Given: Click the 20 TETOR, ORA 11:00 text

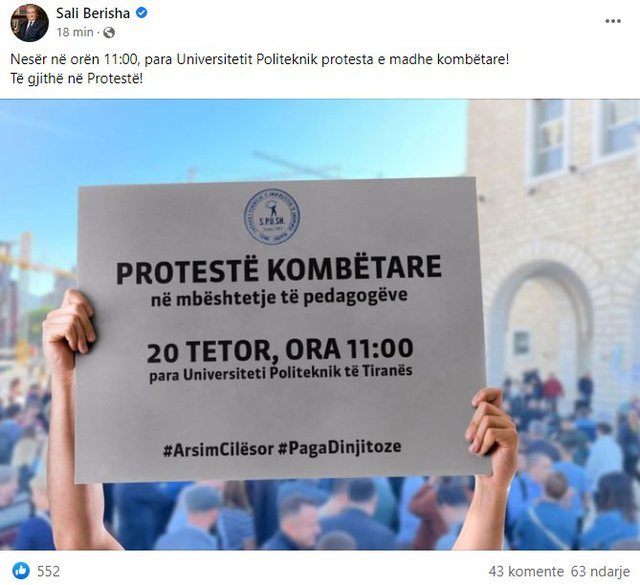Looking at the screenshot, I should pyautogui.click(x=280, y=350).
